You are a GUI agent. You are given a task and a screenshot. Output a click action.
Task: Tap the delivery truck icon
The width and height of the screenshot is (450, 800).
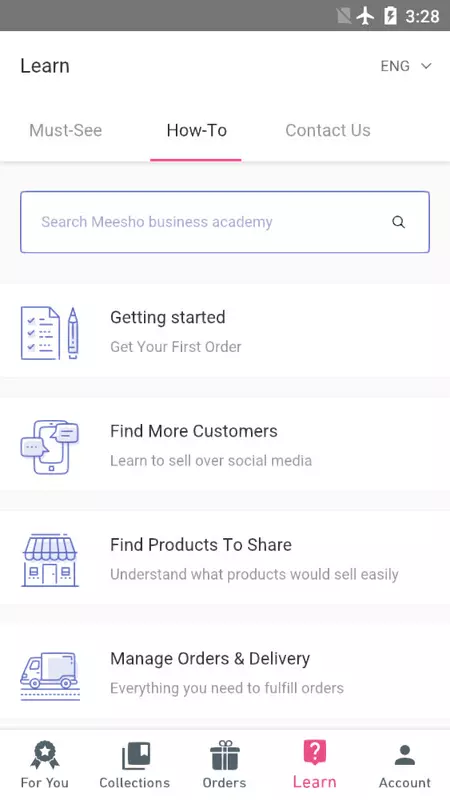[x=50, y=676]
